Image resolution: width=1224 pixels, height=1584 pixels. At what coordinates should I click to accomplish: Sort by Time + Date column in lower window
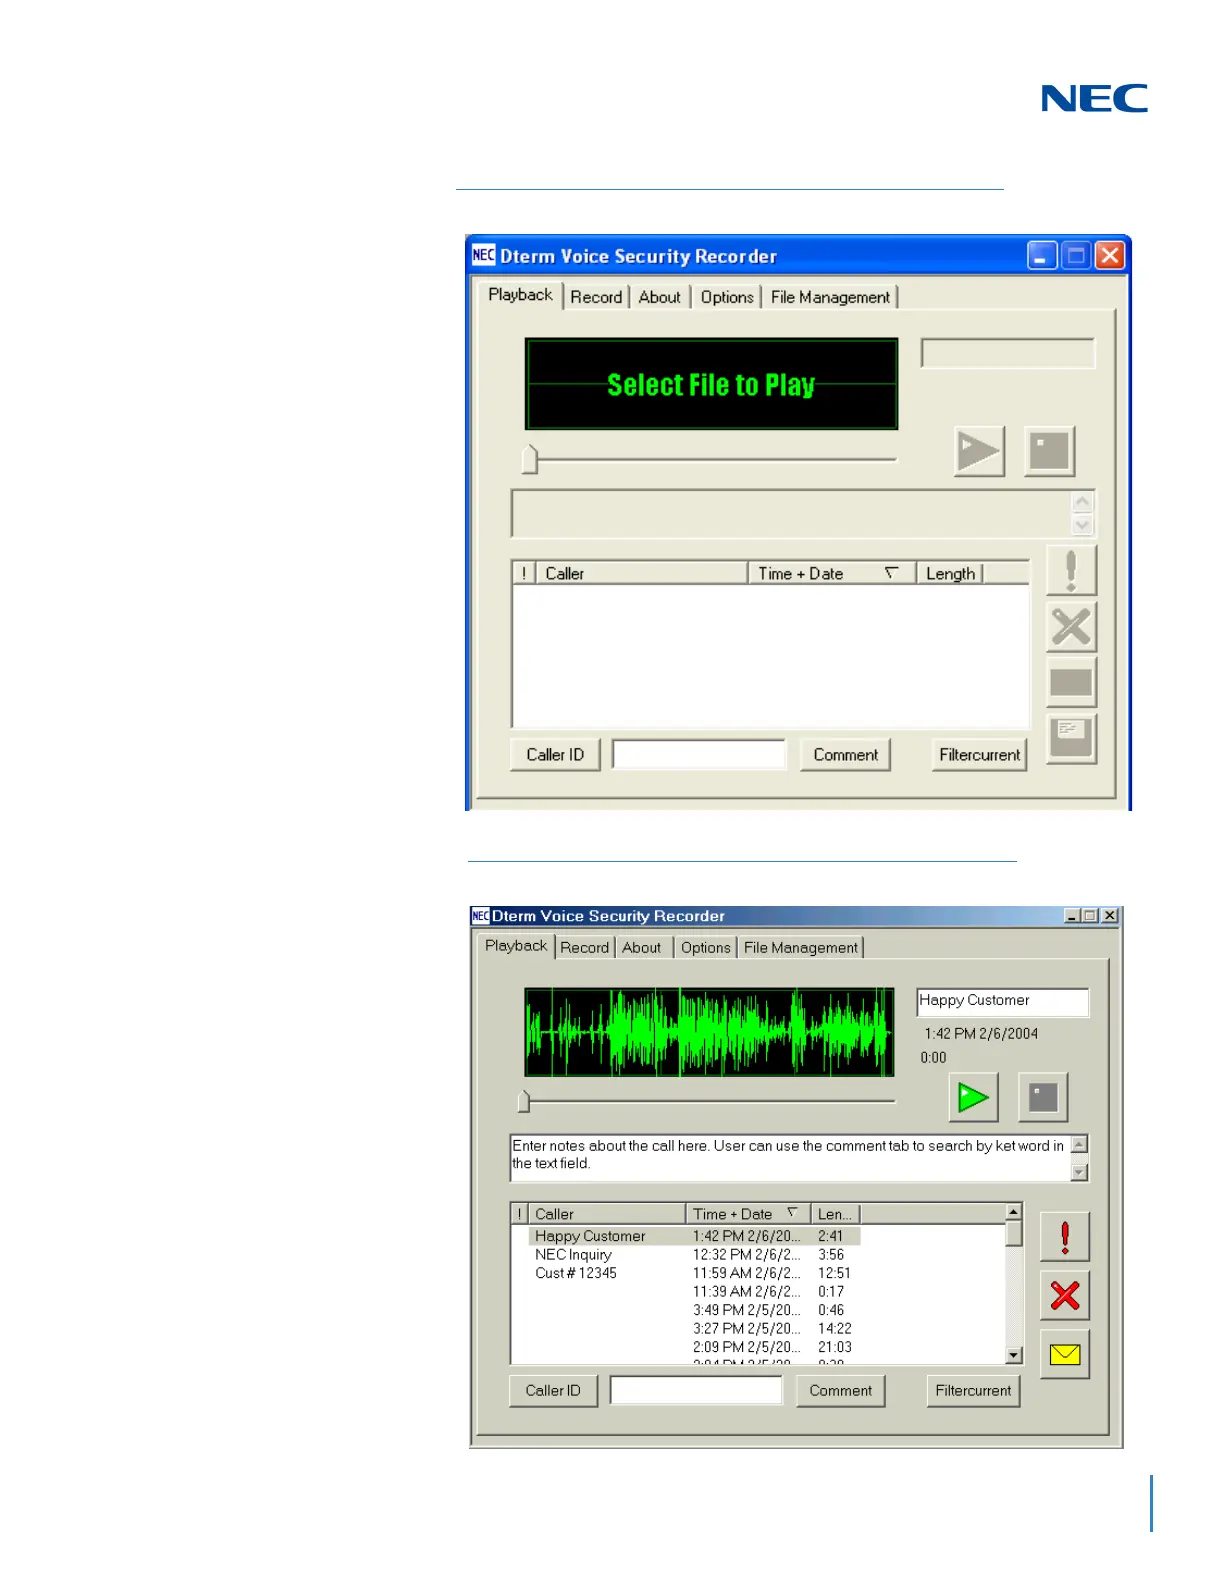747,1214
